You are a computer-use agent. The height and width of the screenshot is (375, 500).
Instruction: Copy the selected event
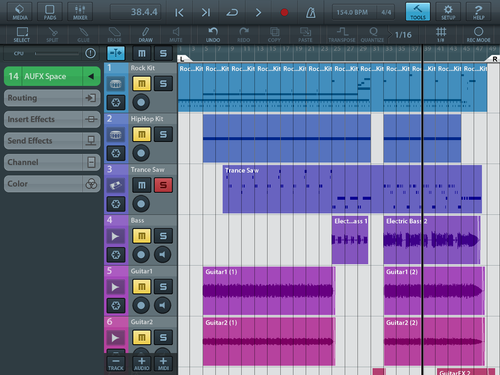click(274, 35)
